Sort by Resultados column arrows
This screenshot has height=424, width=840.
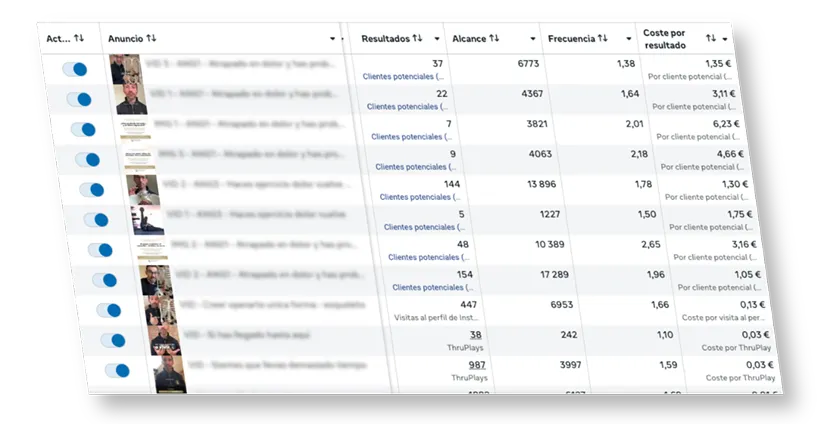click(x=417, y=38)
